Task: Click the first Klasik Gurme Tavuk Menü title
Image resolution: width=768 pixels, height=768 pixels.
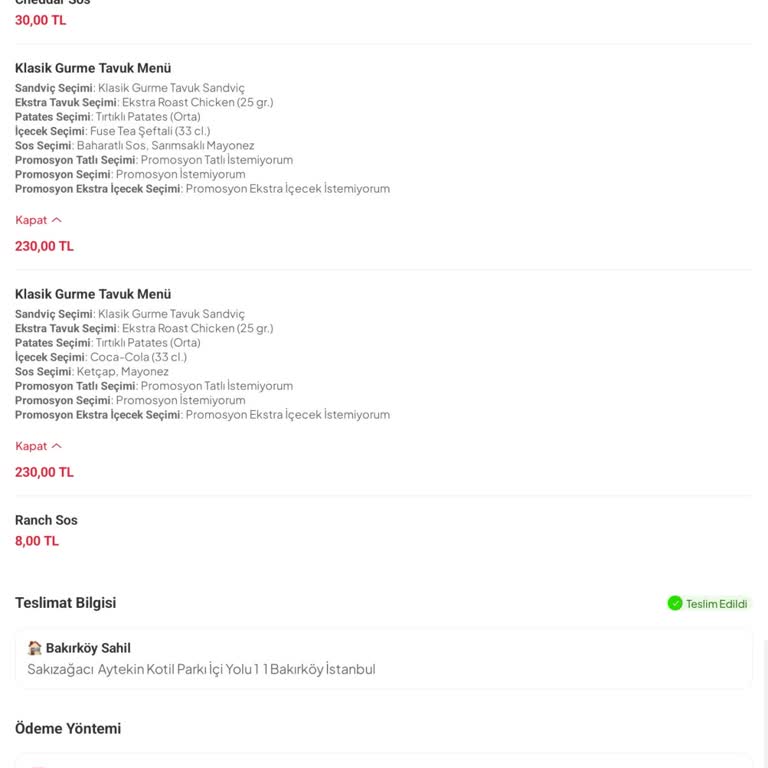Action: 93,68
